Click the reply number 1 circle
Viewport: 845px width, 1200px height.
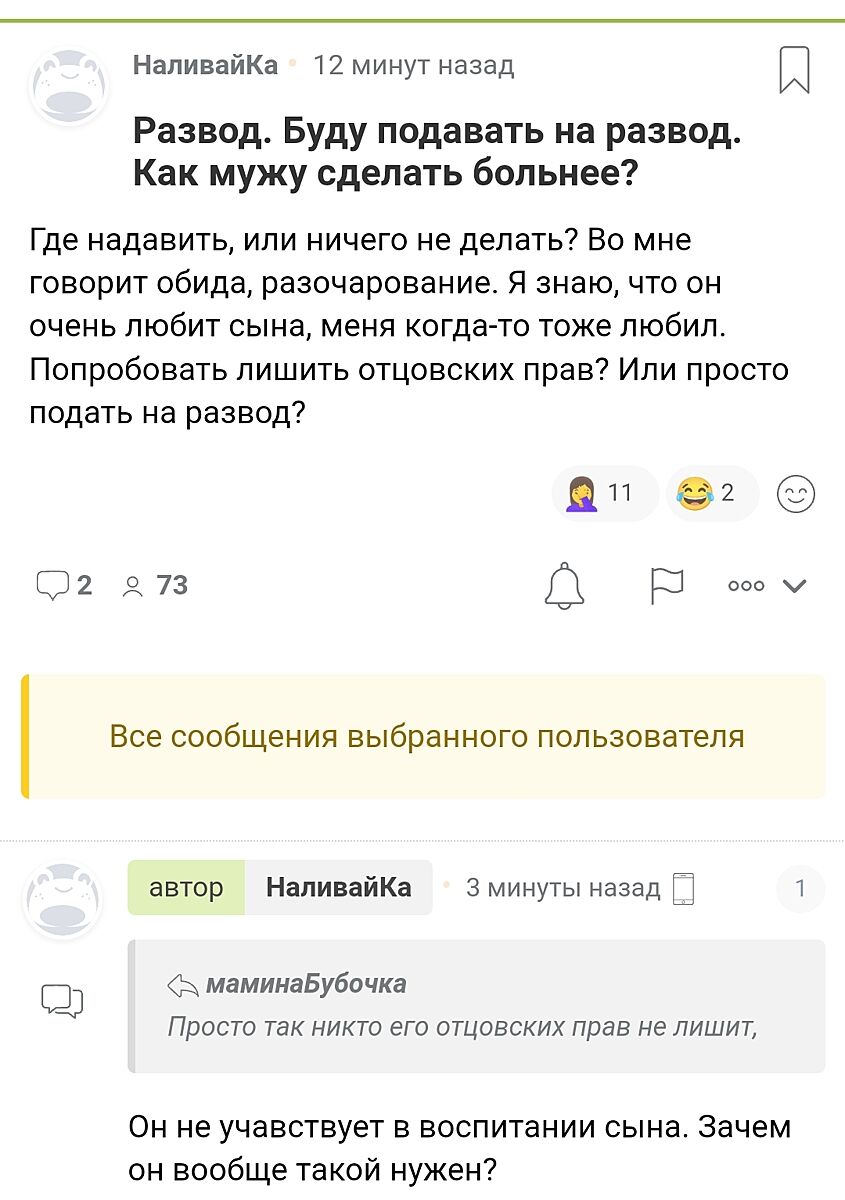[x=800, y=888]
